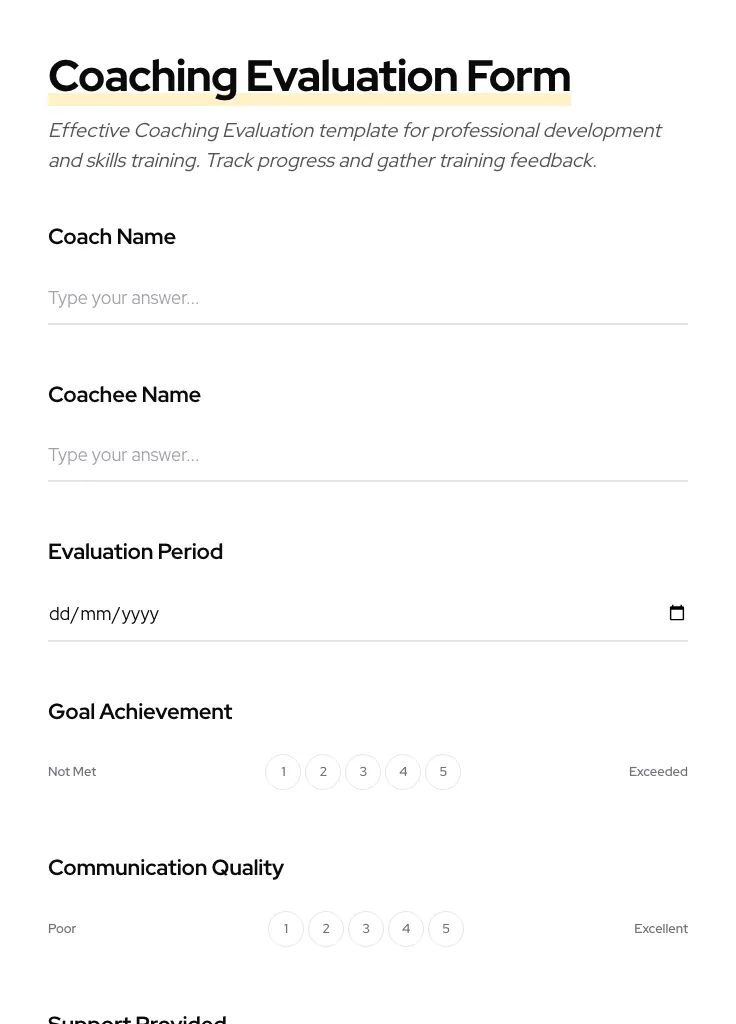Open the calendar icon for Evaluation Period
Image resolution: width=736 pixels, height=1024 pixels.
click(677, 613)
